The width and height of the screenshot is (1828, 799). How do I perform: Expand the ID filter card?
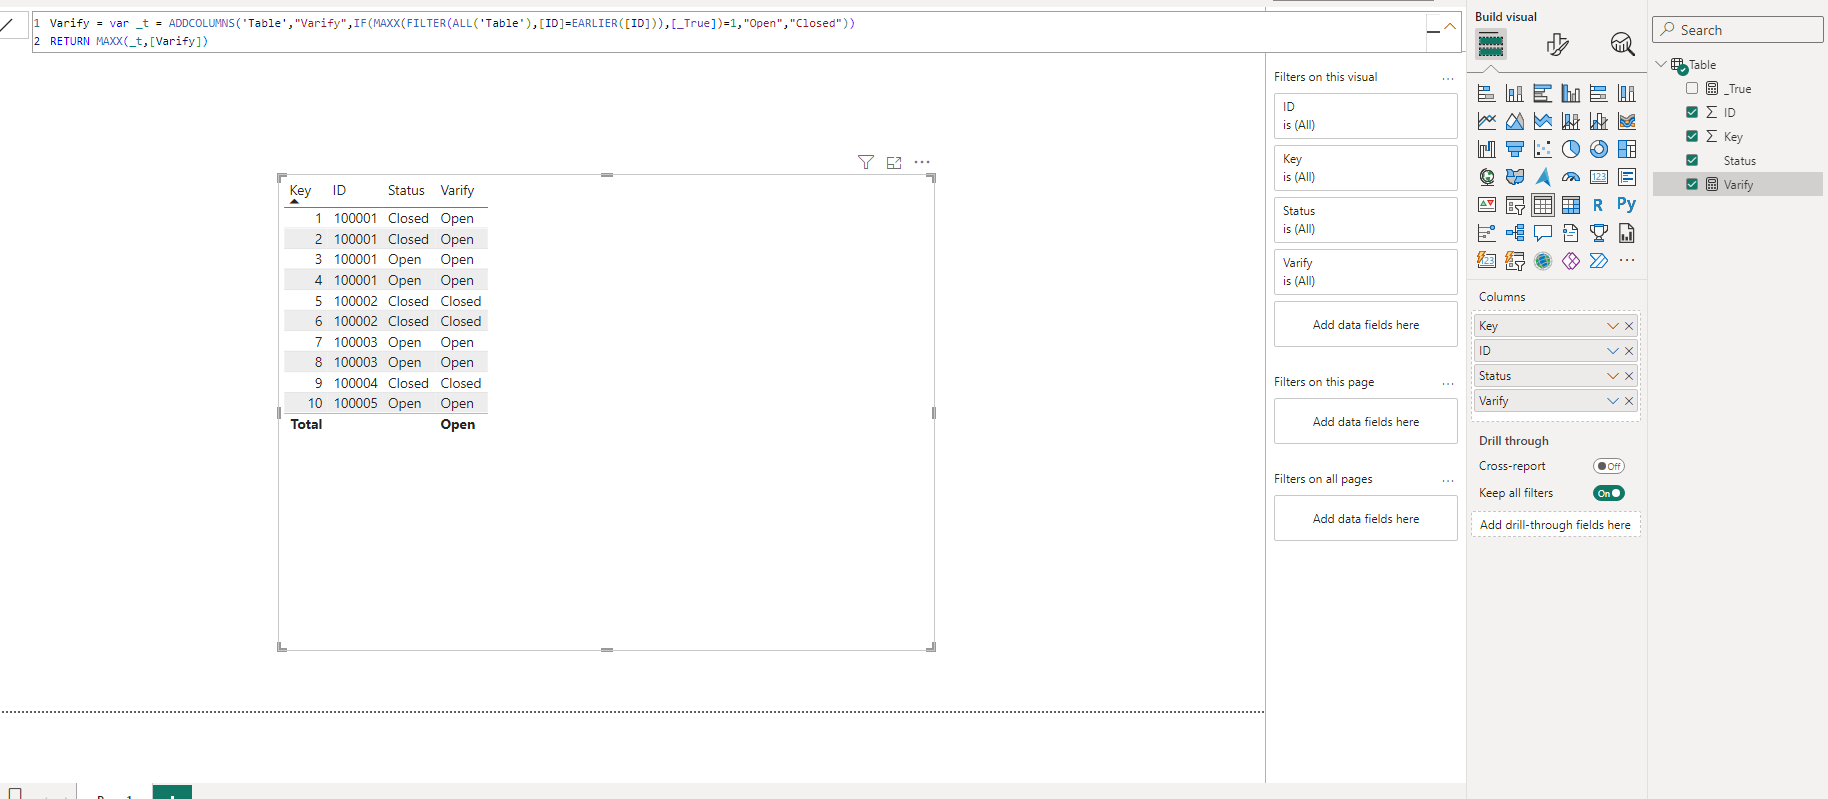click(1365, 116)
